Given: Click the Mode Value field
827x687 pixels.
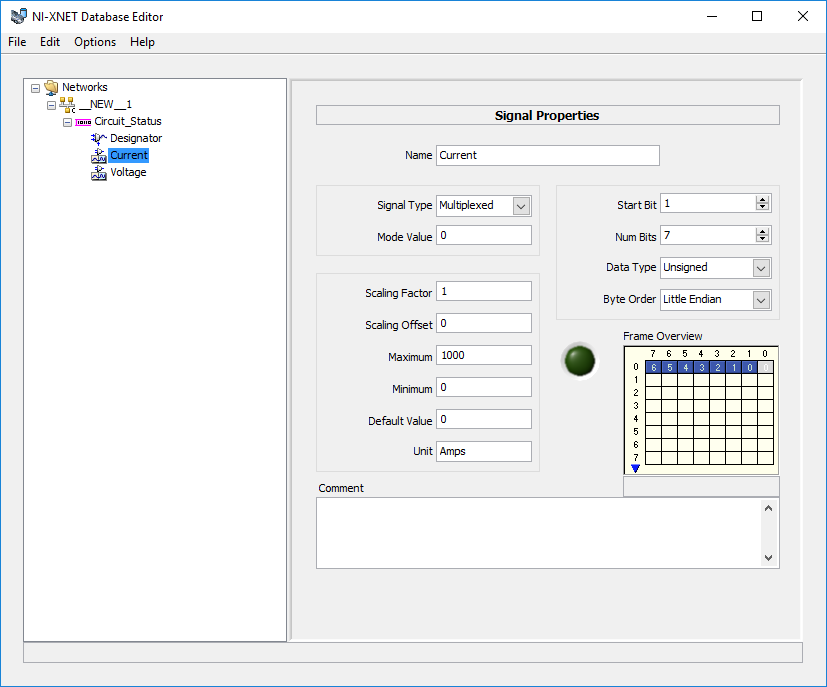Looking at the screenshot, I should tap(484, 236).
